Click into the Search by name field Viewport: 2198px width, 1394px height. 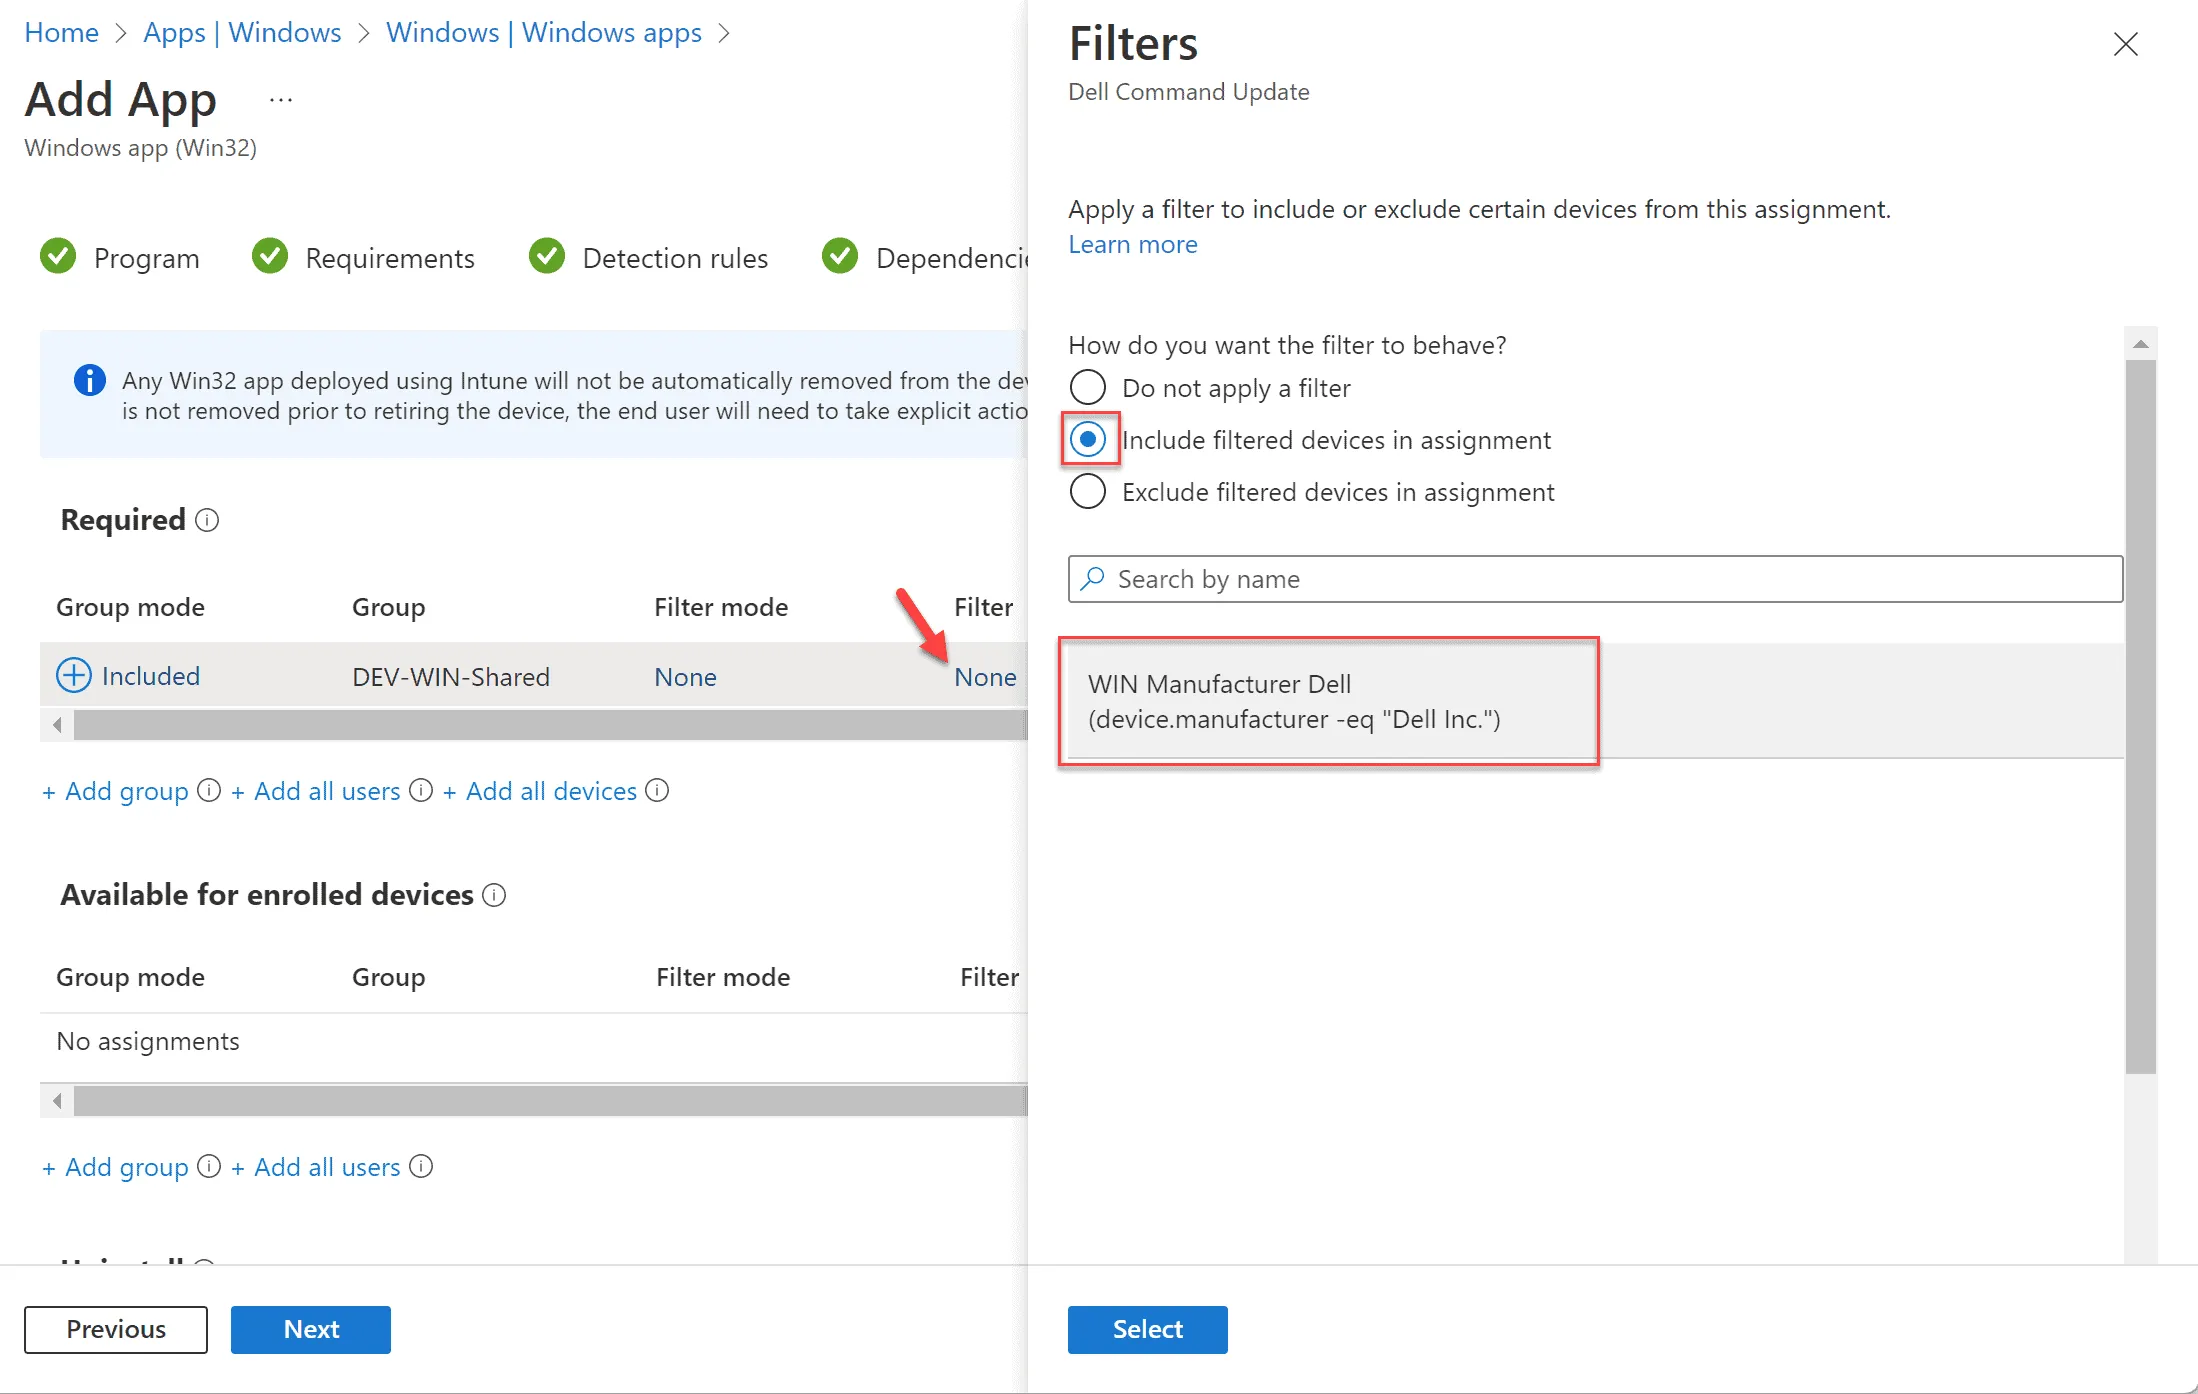1595,579
